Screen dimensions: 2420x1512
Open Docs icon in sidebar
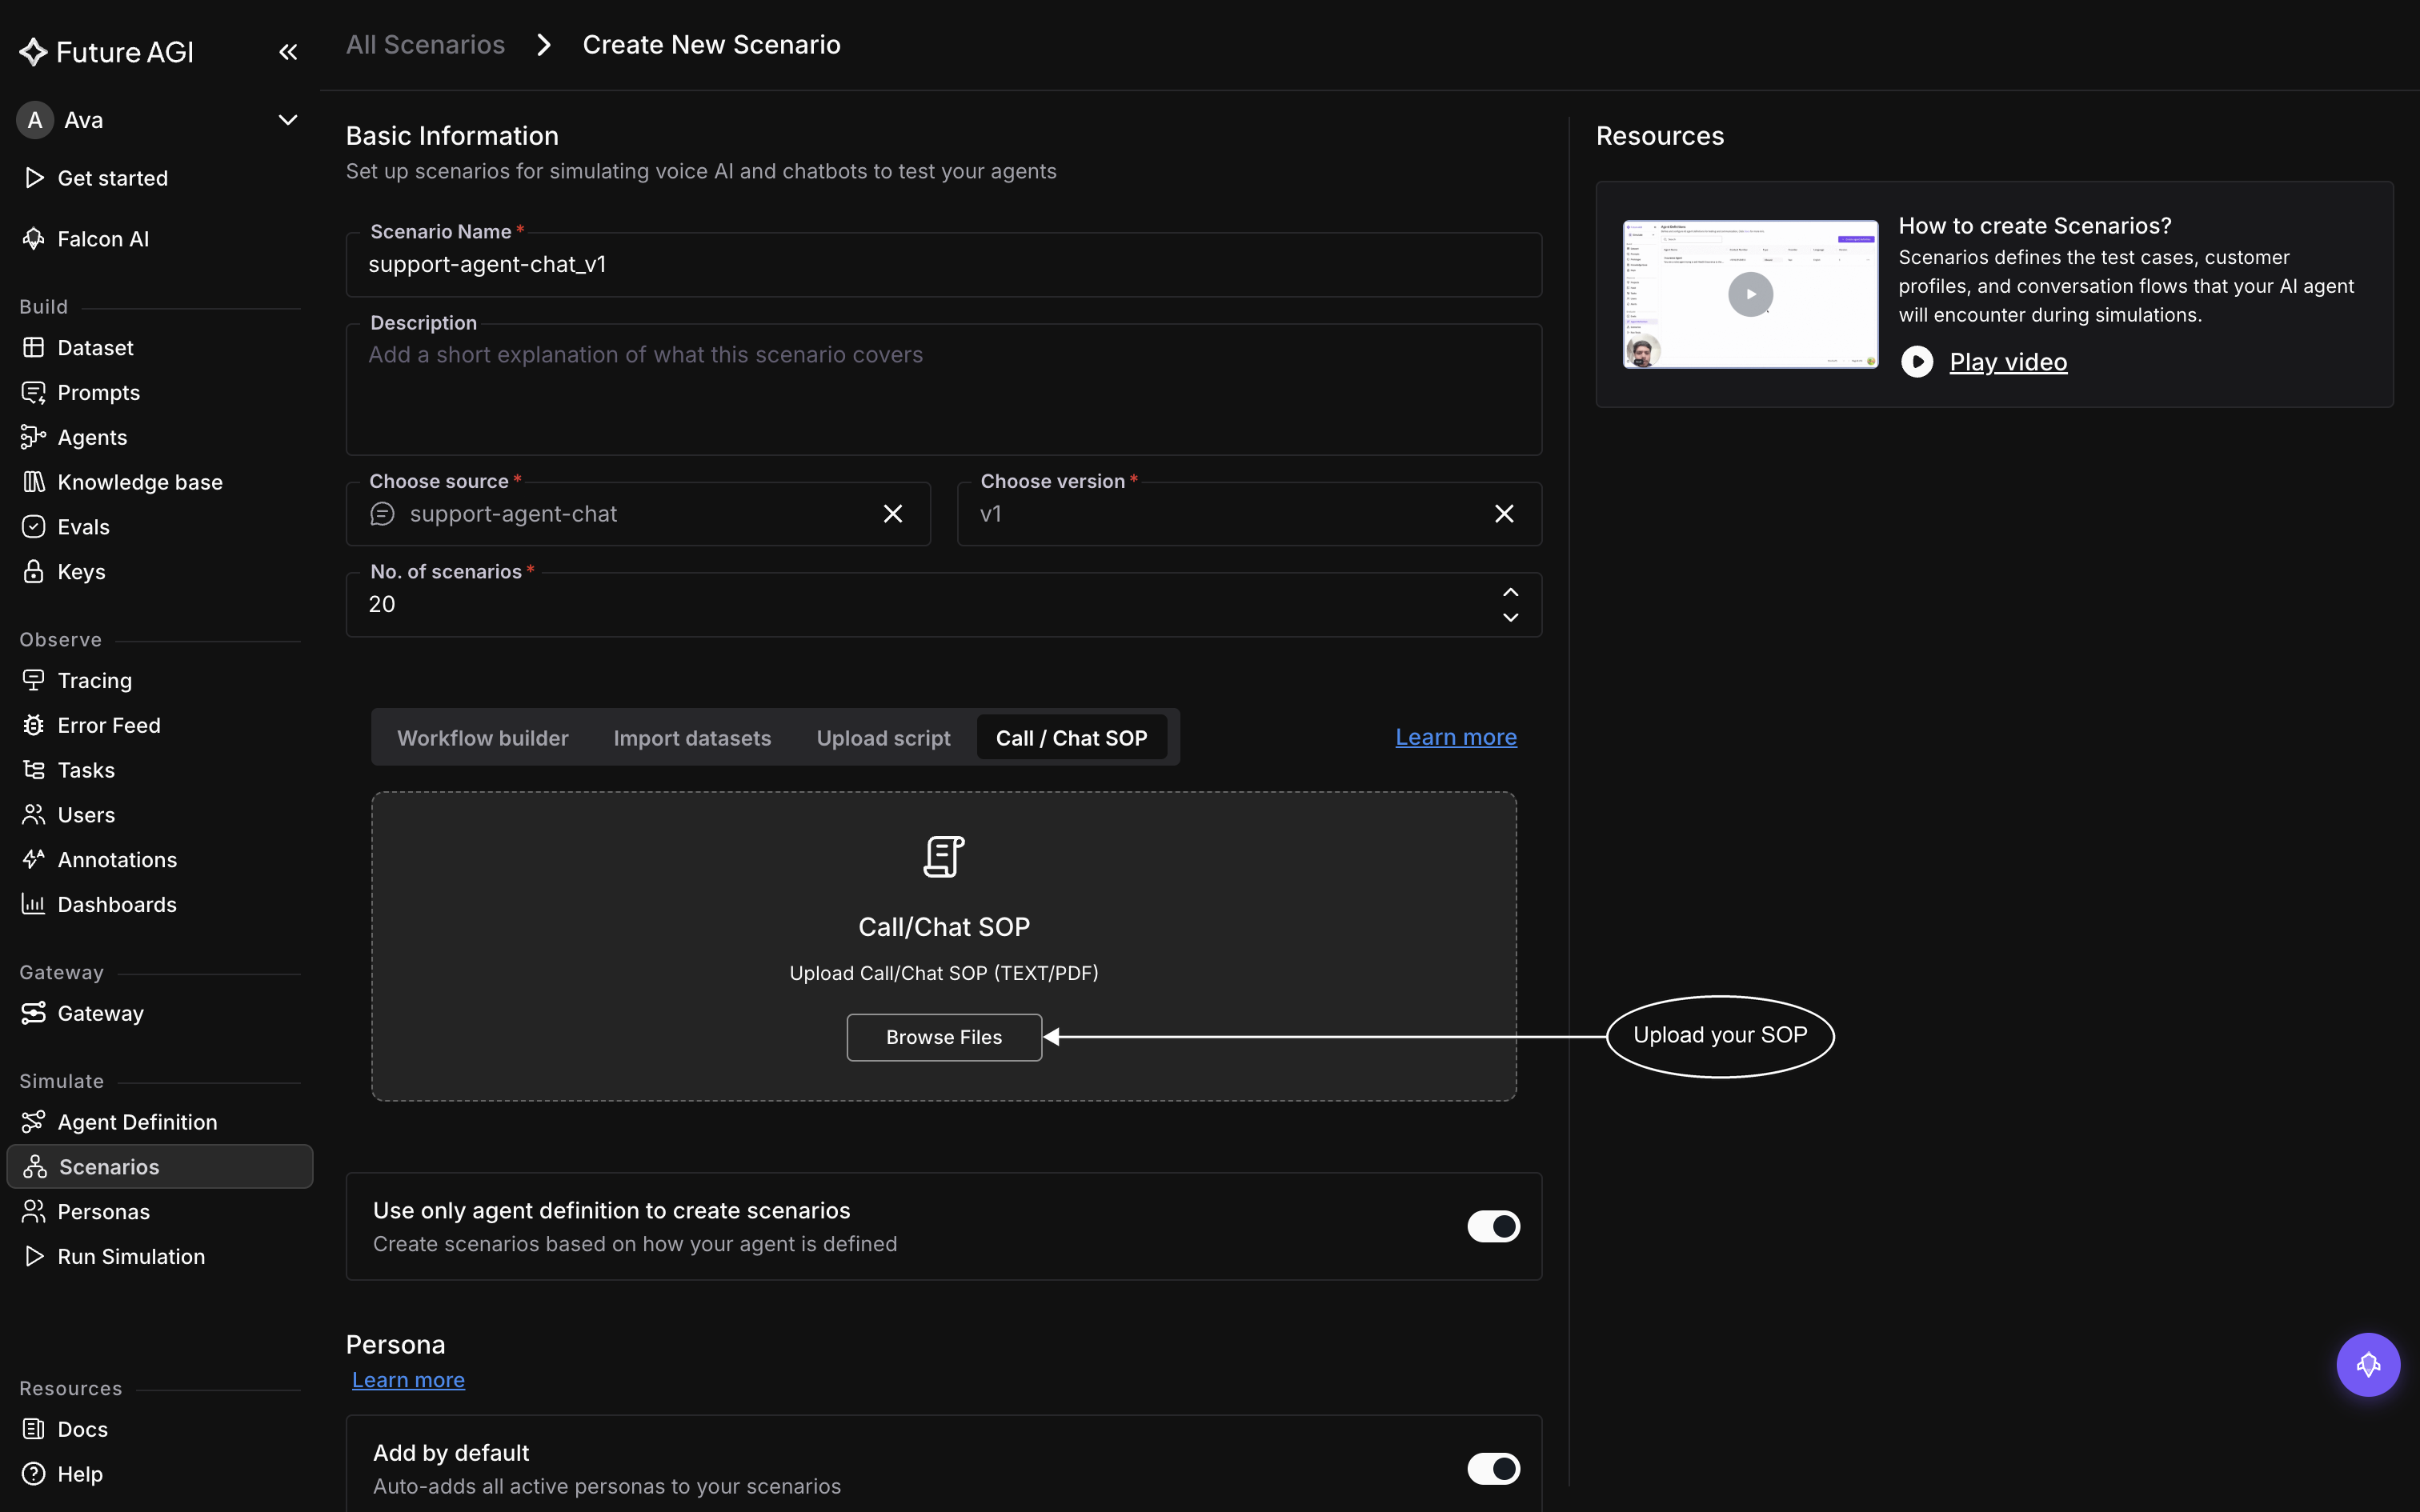(x=34, y=1429)
